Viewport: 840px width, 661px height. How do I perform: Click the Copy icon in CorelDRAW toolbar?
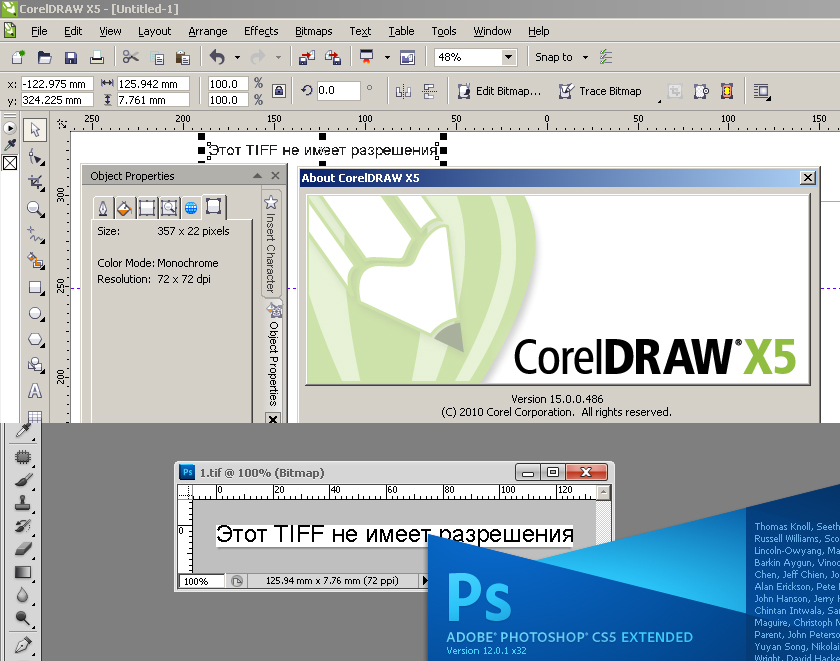click(158, 57)
